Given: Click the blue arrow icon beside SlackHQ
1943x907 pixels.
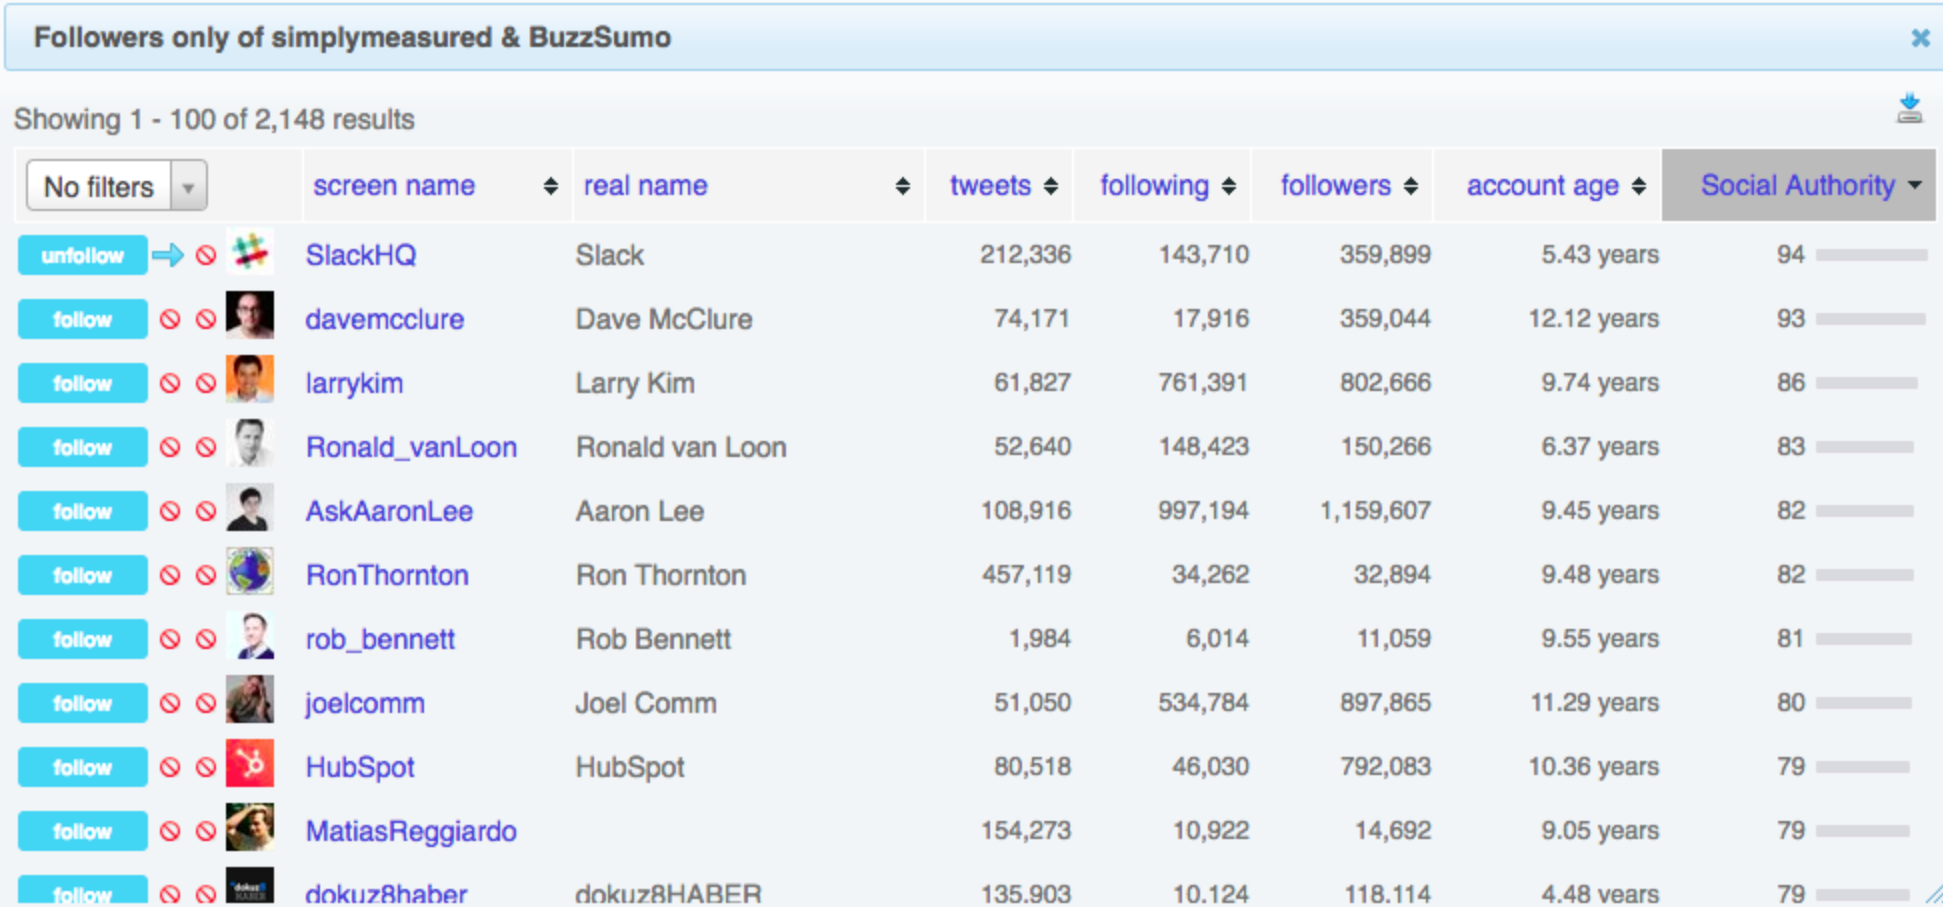Looking at the screenshot, I should point(168,255).
